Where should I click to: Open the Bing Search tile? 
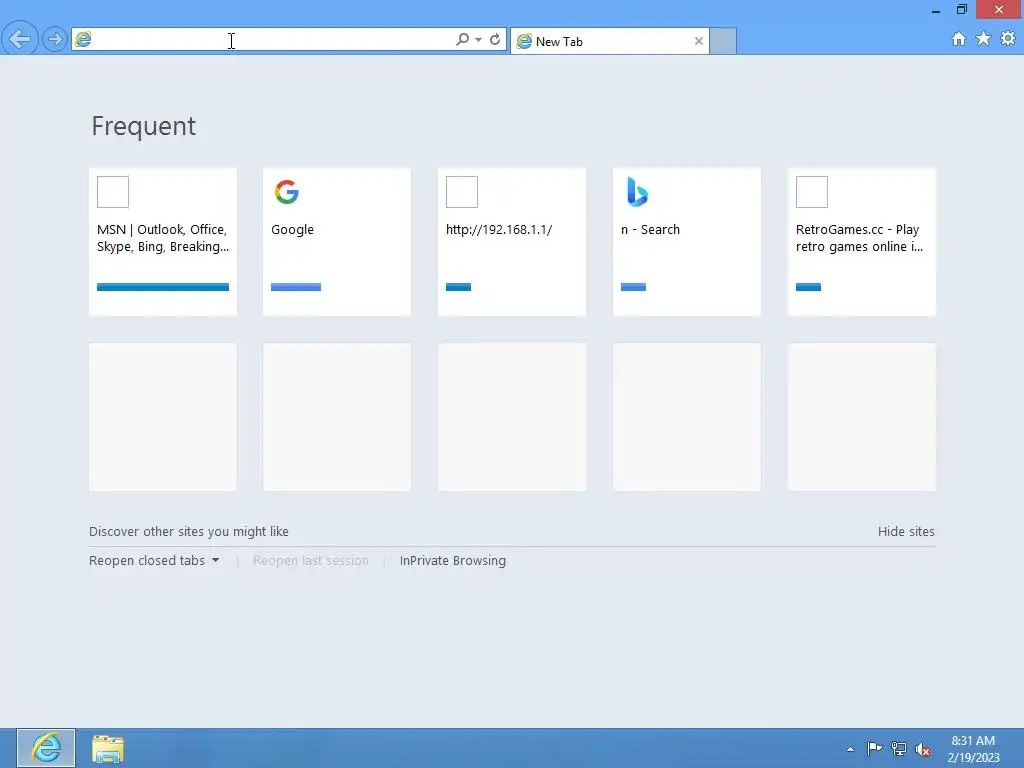(x=687, y=242)
